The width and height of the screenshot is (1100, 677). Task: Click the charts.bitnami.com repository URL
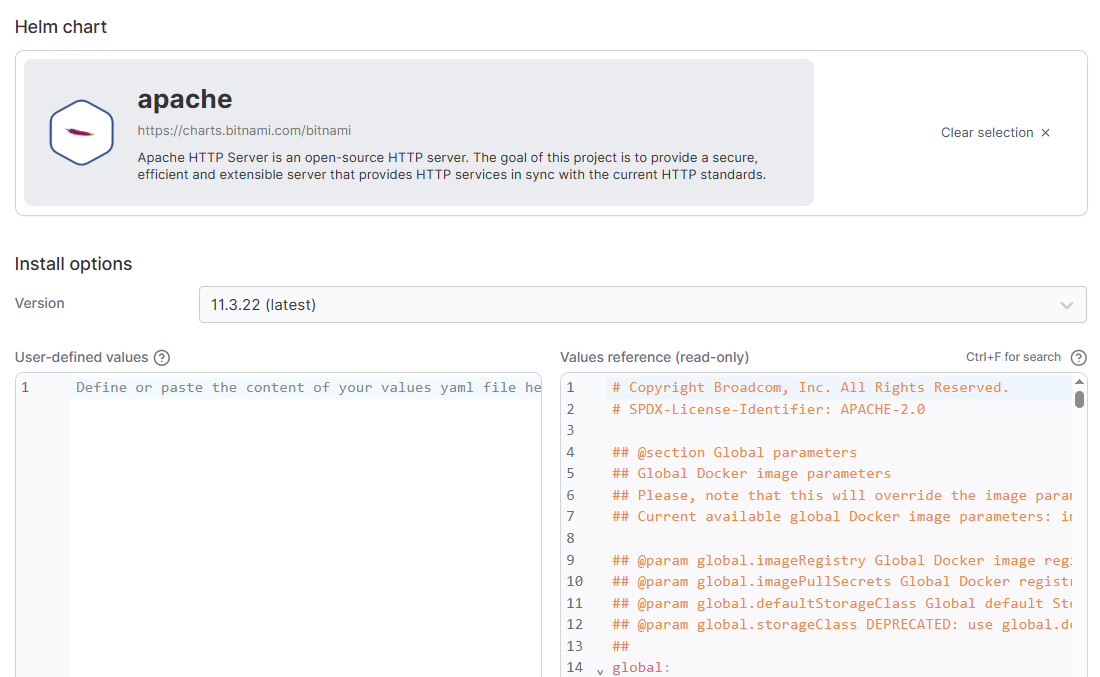pyautogui.click(x=244, y=130)
